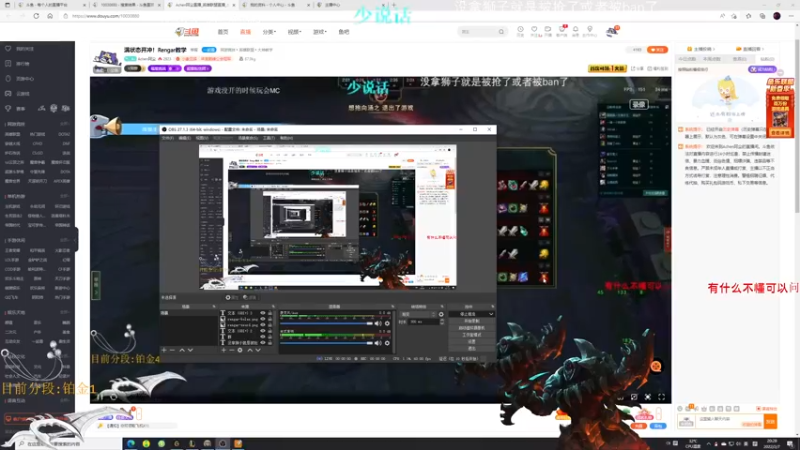Open settings gear of first OBS audio channel
Viewport: 800px width, 450px height.
coord(387,323)
